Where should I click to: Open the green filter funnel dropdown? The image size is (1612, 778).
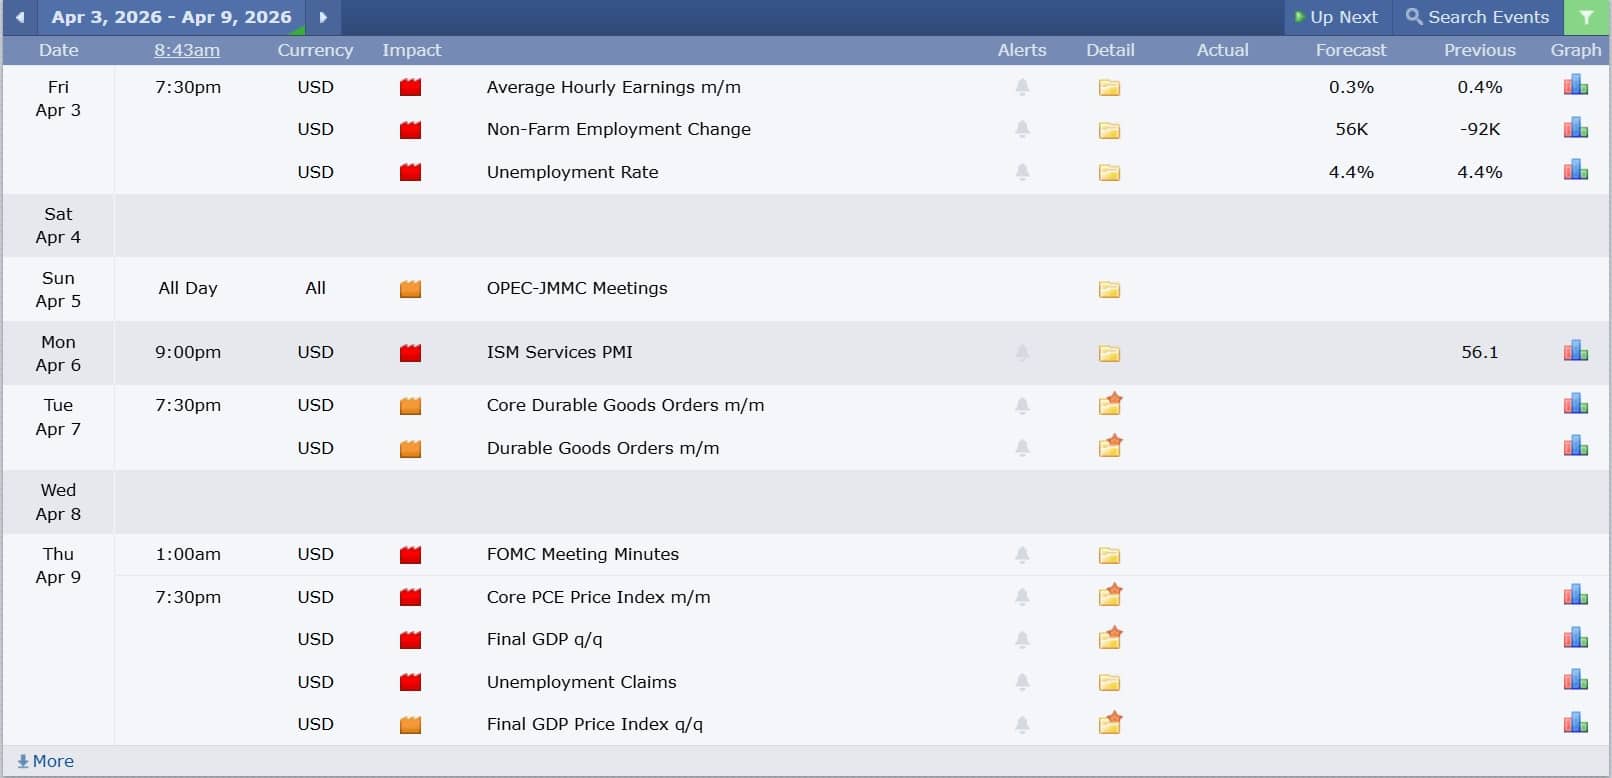(x=1586, y=17)
